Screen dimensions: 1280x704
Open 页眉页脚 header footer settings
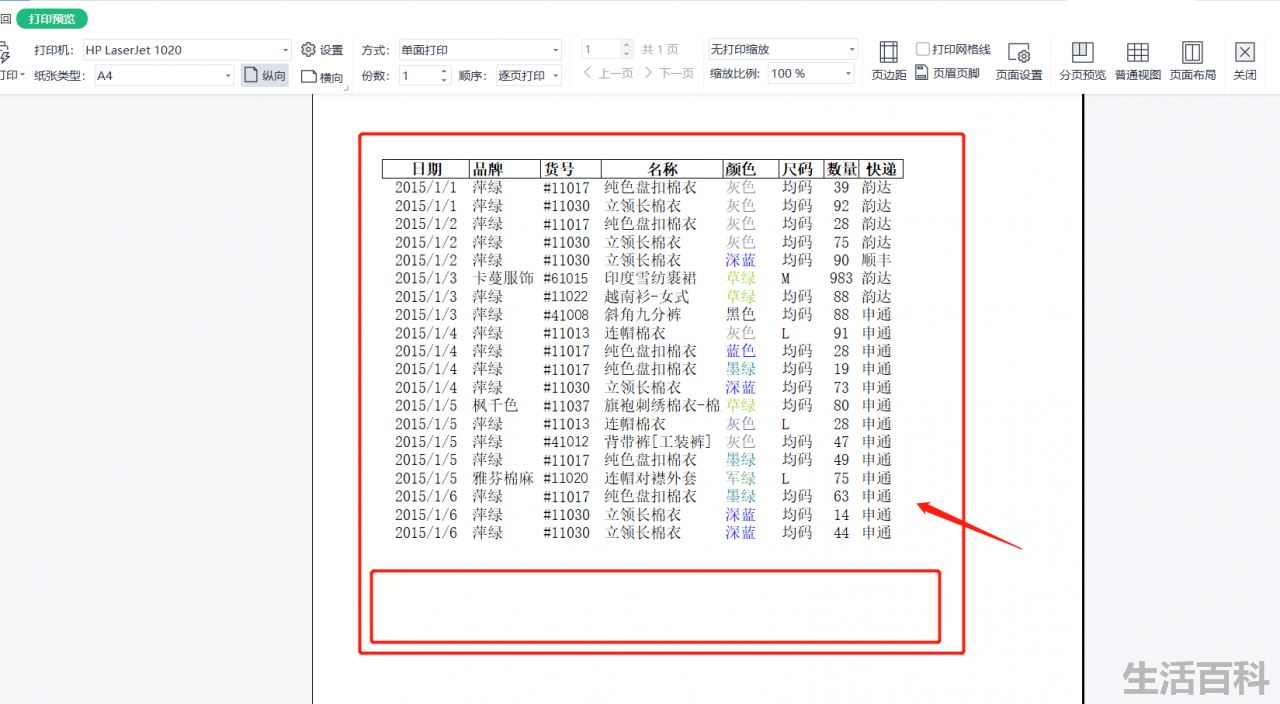coord(948,74)
